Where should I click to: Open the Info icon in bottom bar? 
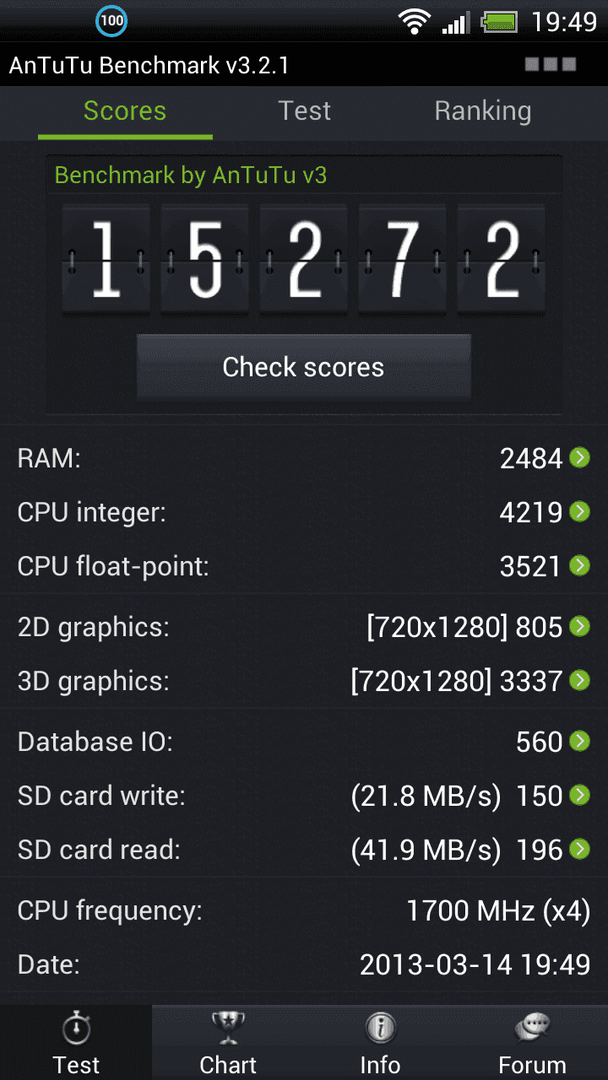pos(380,1029)
